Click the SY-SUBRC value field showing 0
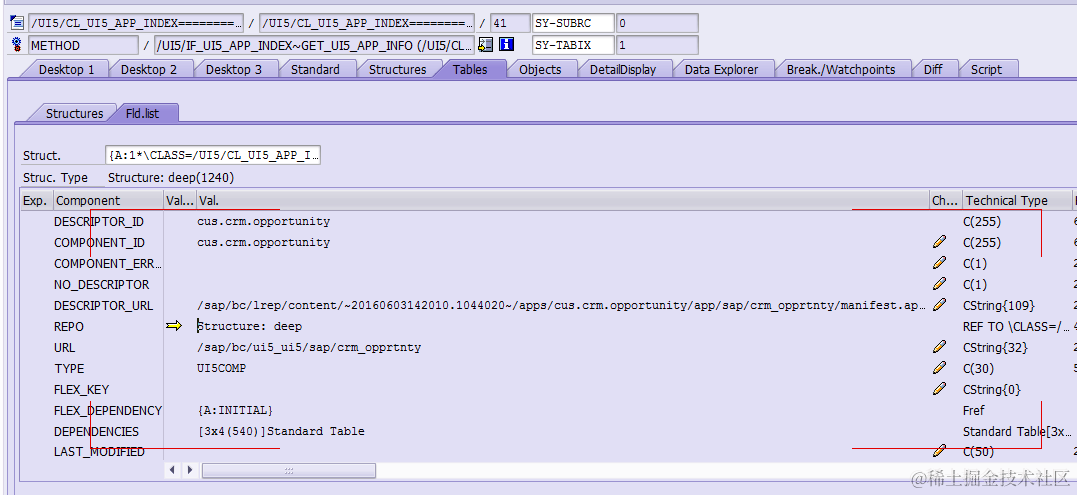Screen dimensions: 1077x495 [x=657, y=23]
